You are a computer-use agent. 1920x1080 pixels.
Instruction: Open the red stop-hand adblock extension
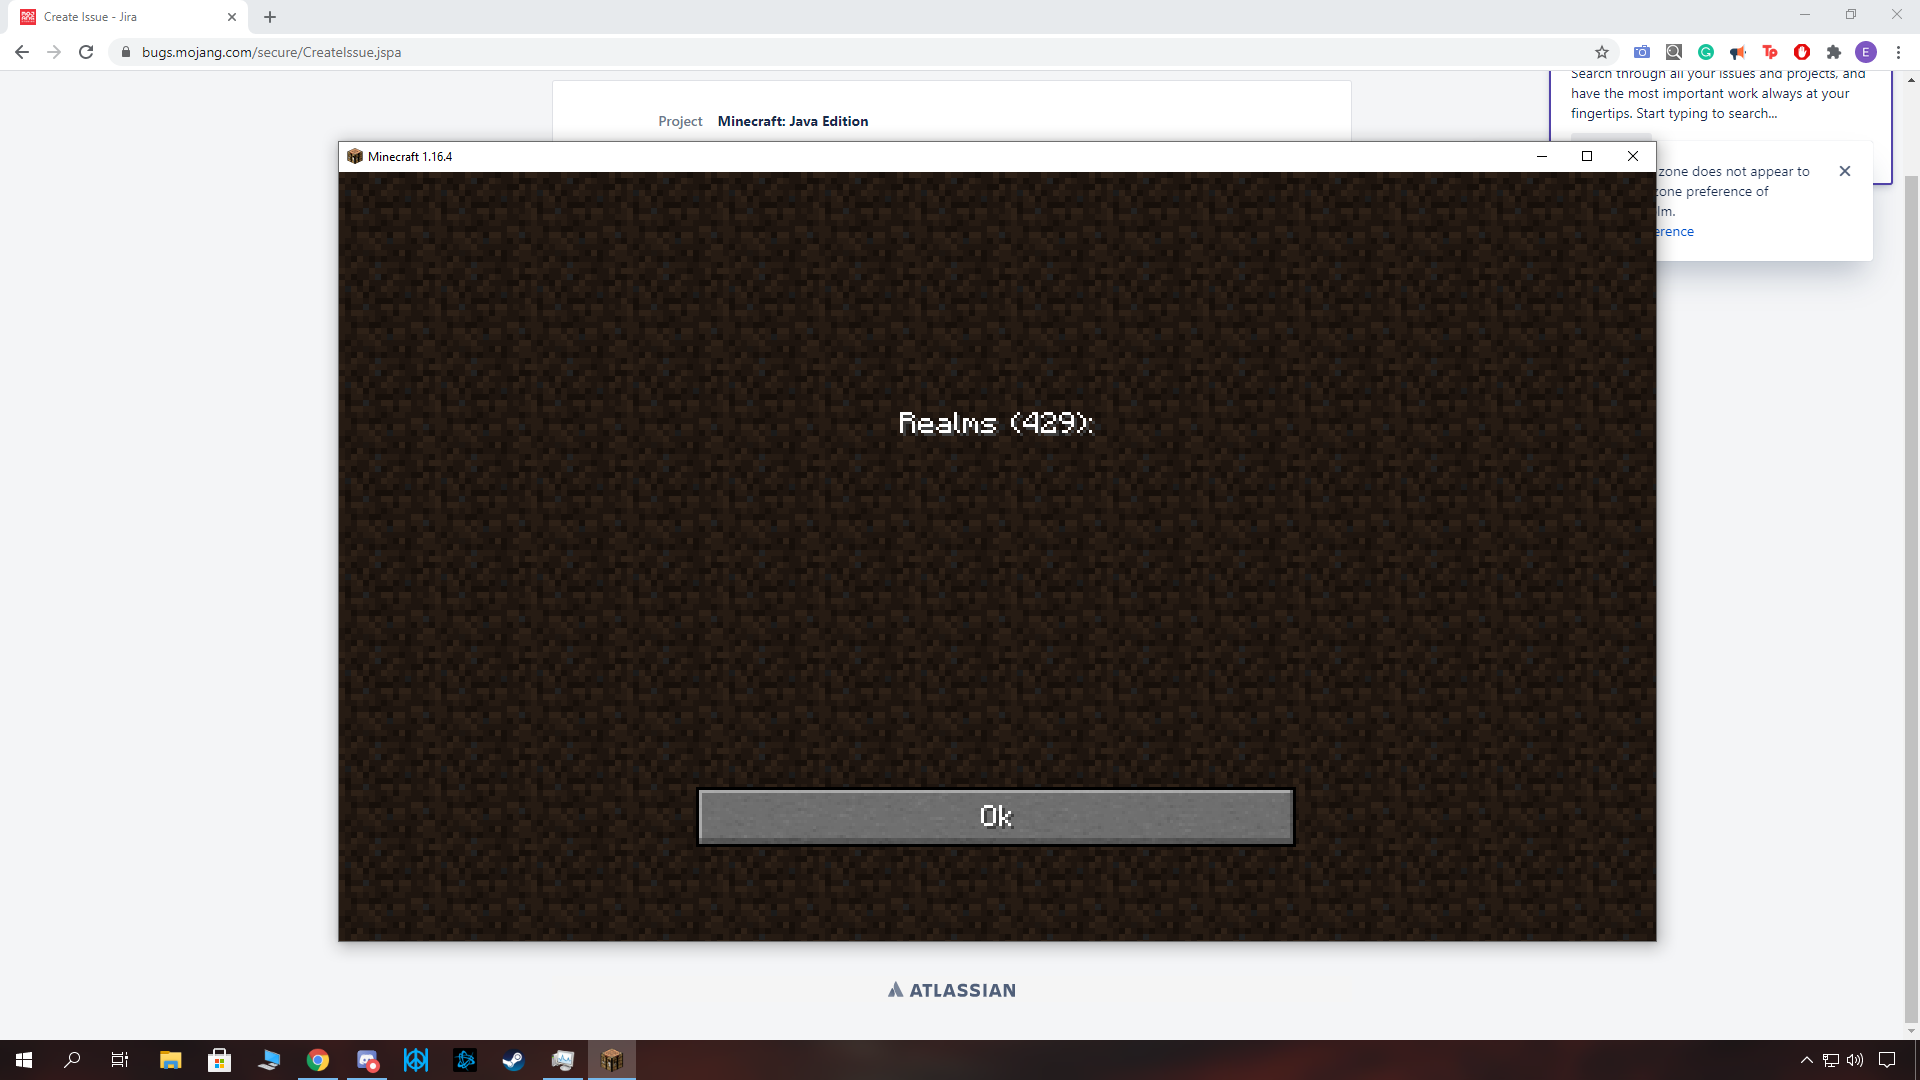tap(1802, 52)
